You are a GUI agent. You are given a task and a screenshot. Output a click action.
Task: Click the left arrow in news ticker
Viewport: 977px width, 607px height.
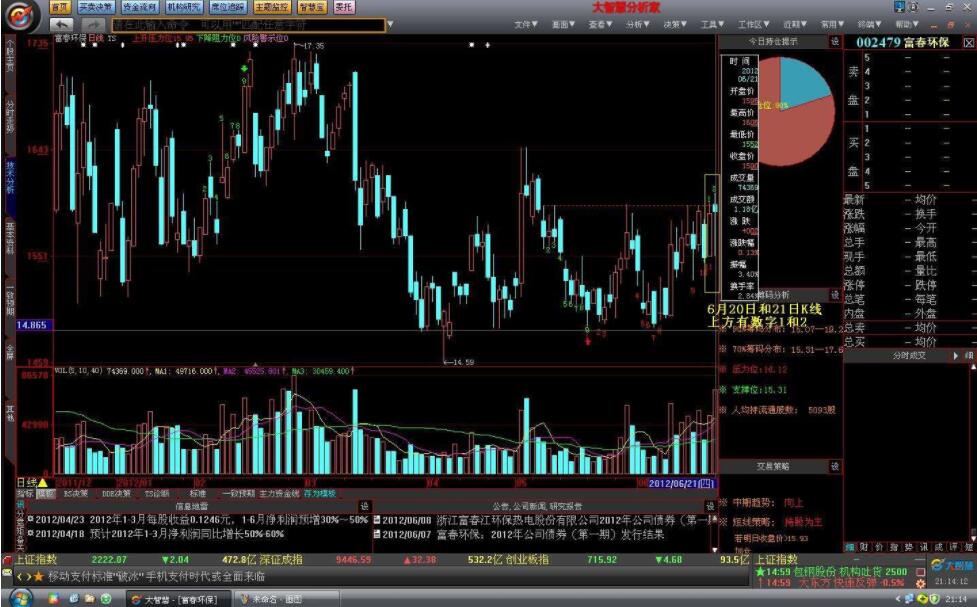point(19,576)
